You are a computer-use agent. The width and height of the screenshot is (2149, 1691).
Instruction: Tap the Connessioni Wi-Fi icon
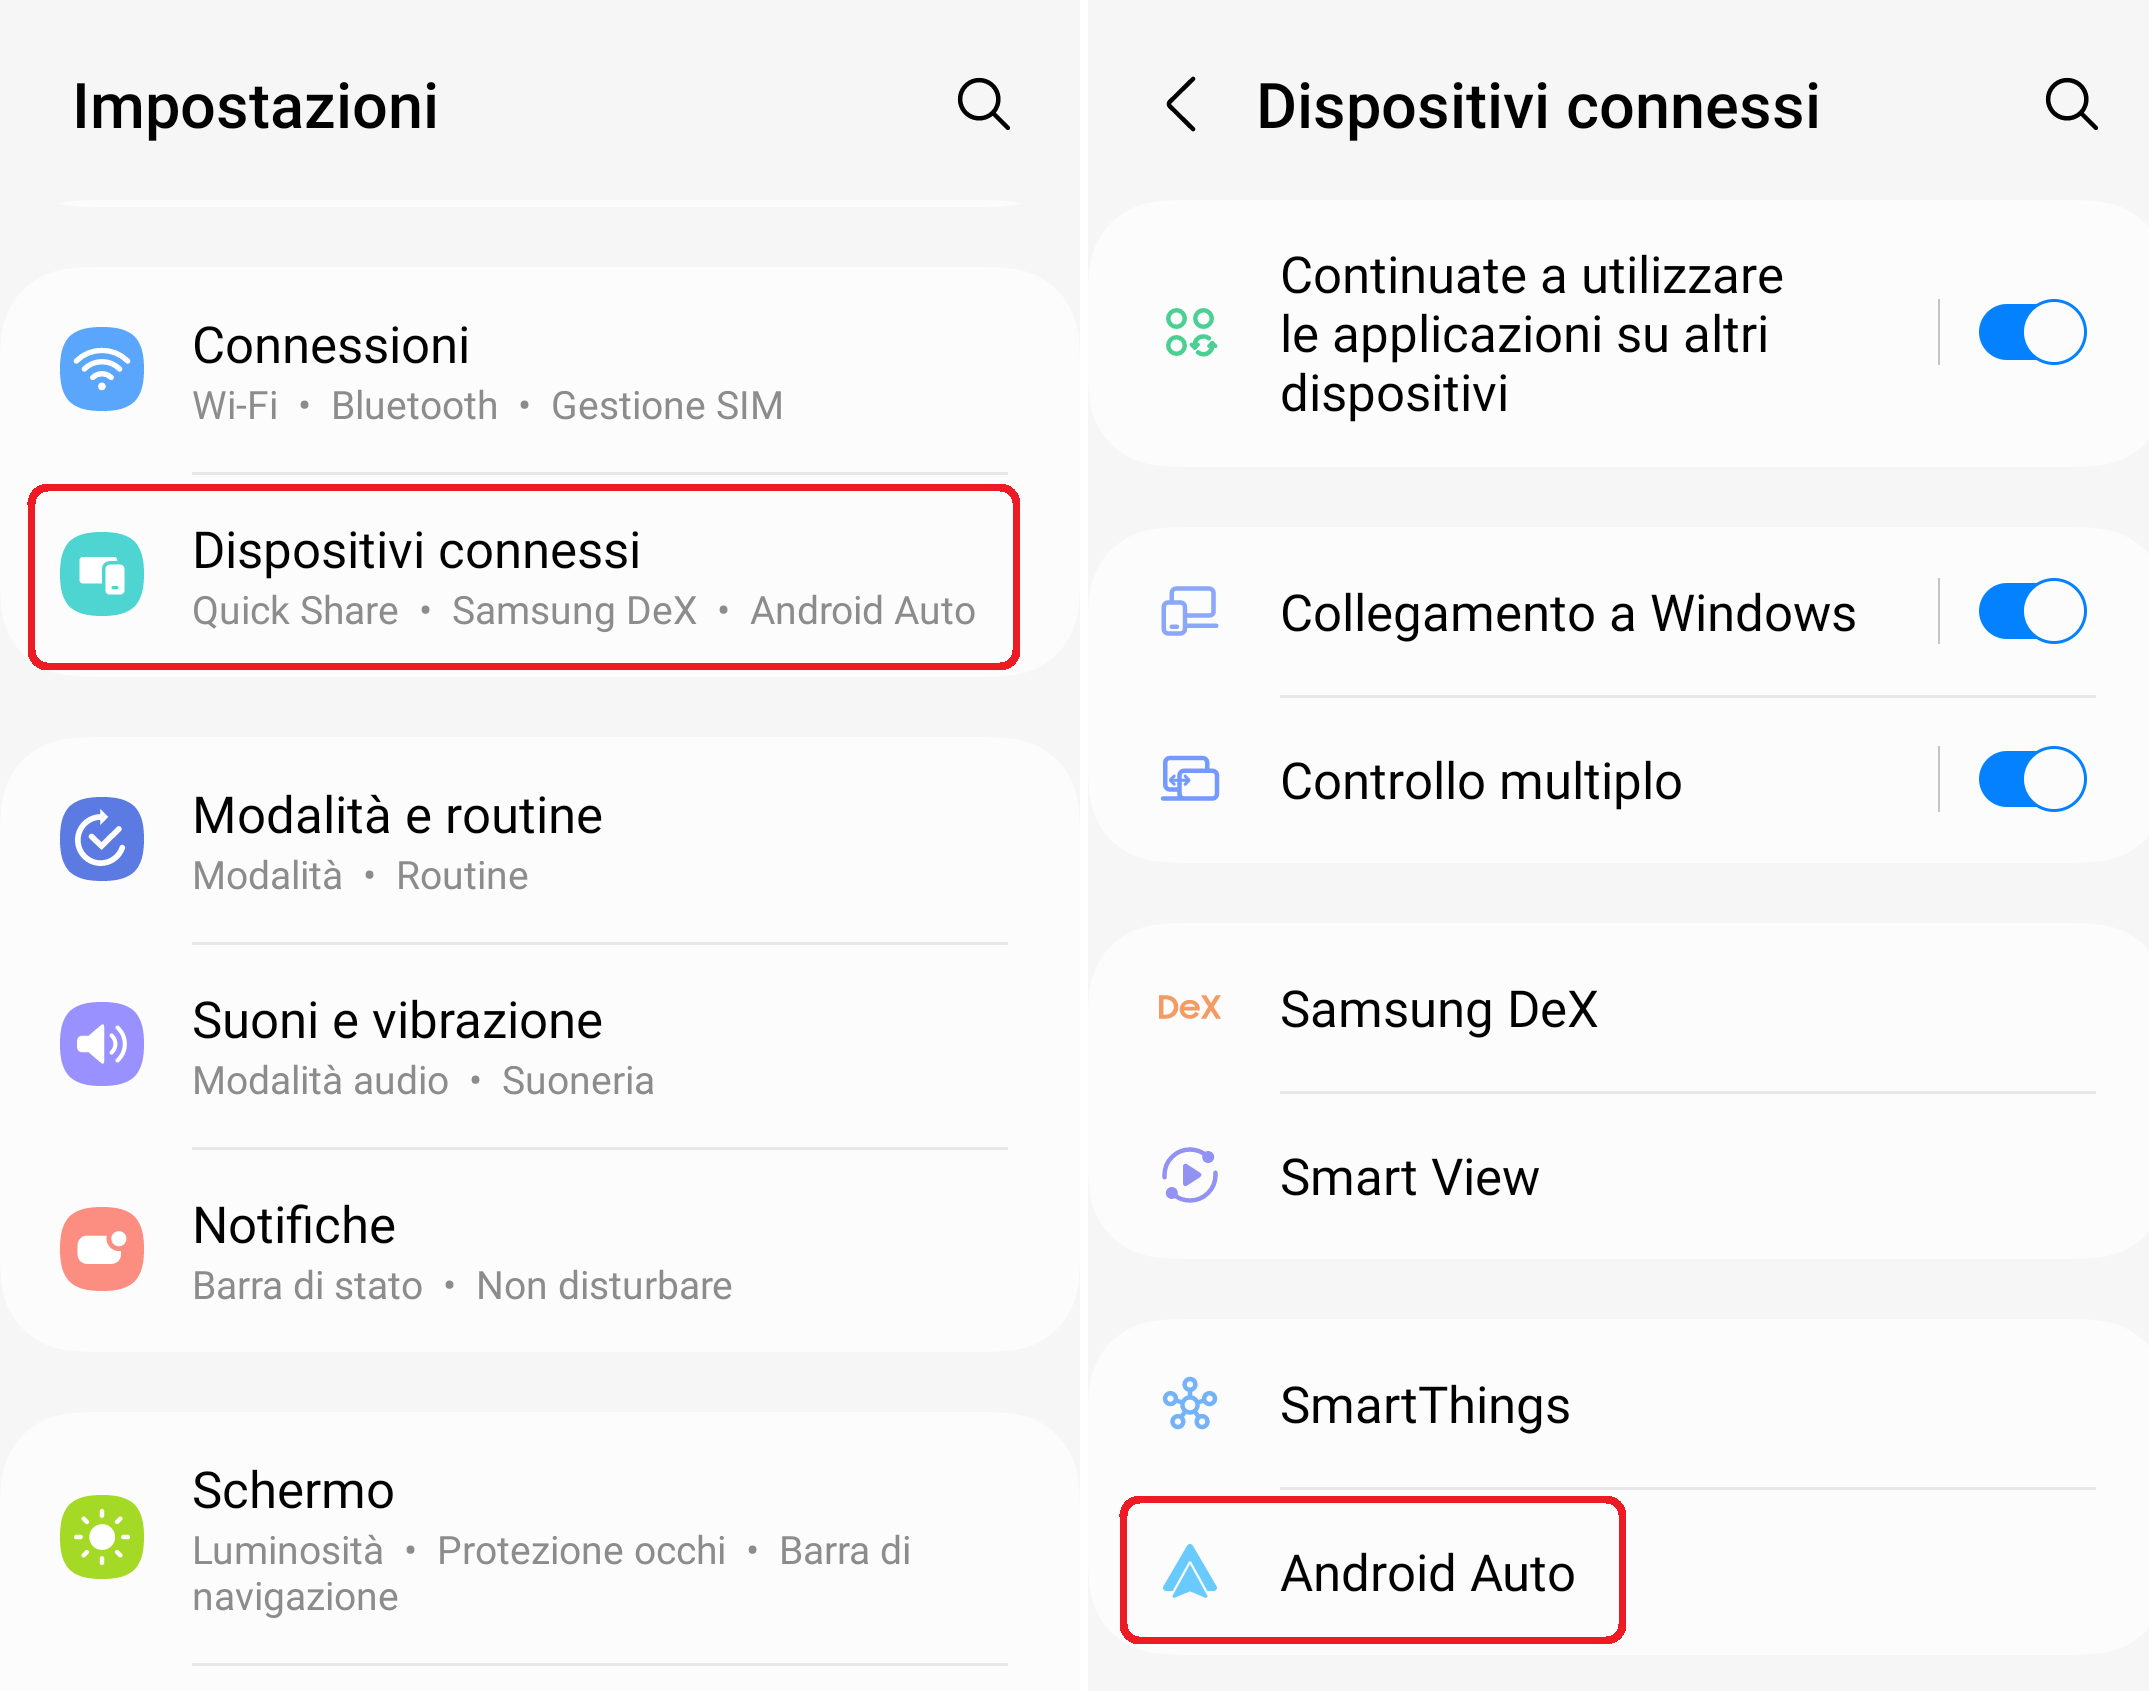(x=102, y=369)
